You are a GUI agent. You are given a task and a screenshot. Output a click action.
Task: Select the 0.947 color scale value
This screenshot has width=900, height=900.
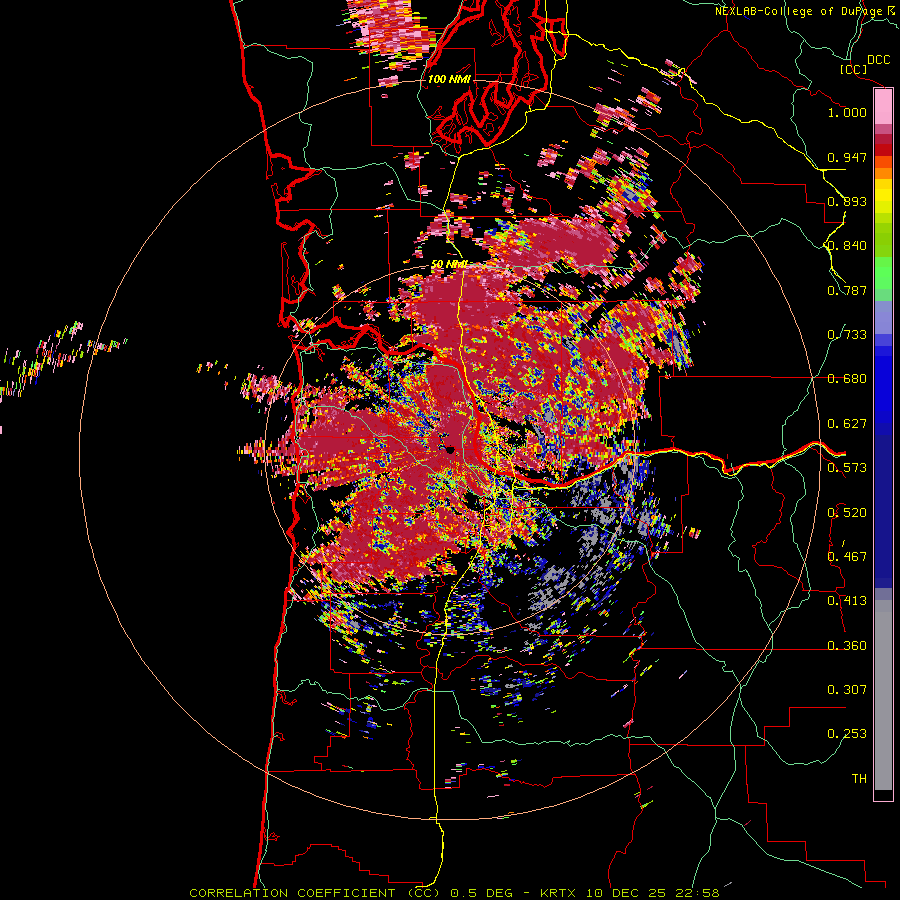(x=847, y=157)
